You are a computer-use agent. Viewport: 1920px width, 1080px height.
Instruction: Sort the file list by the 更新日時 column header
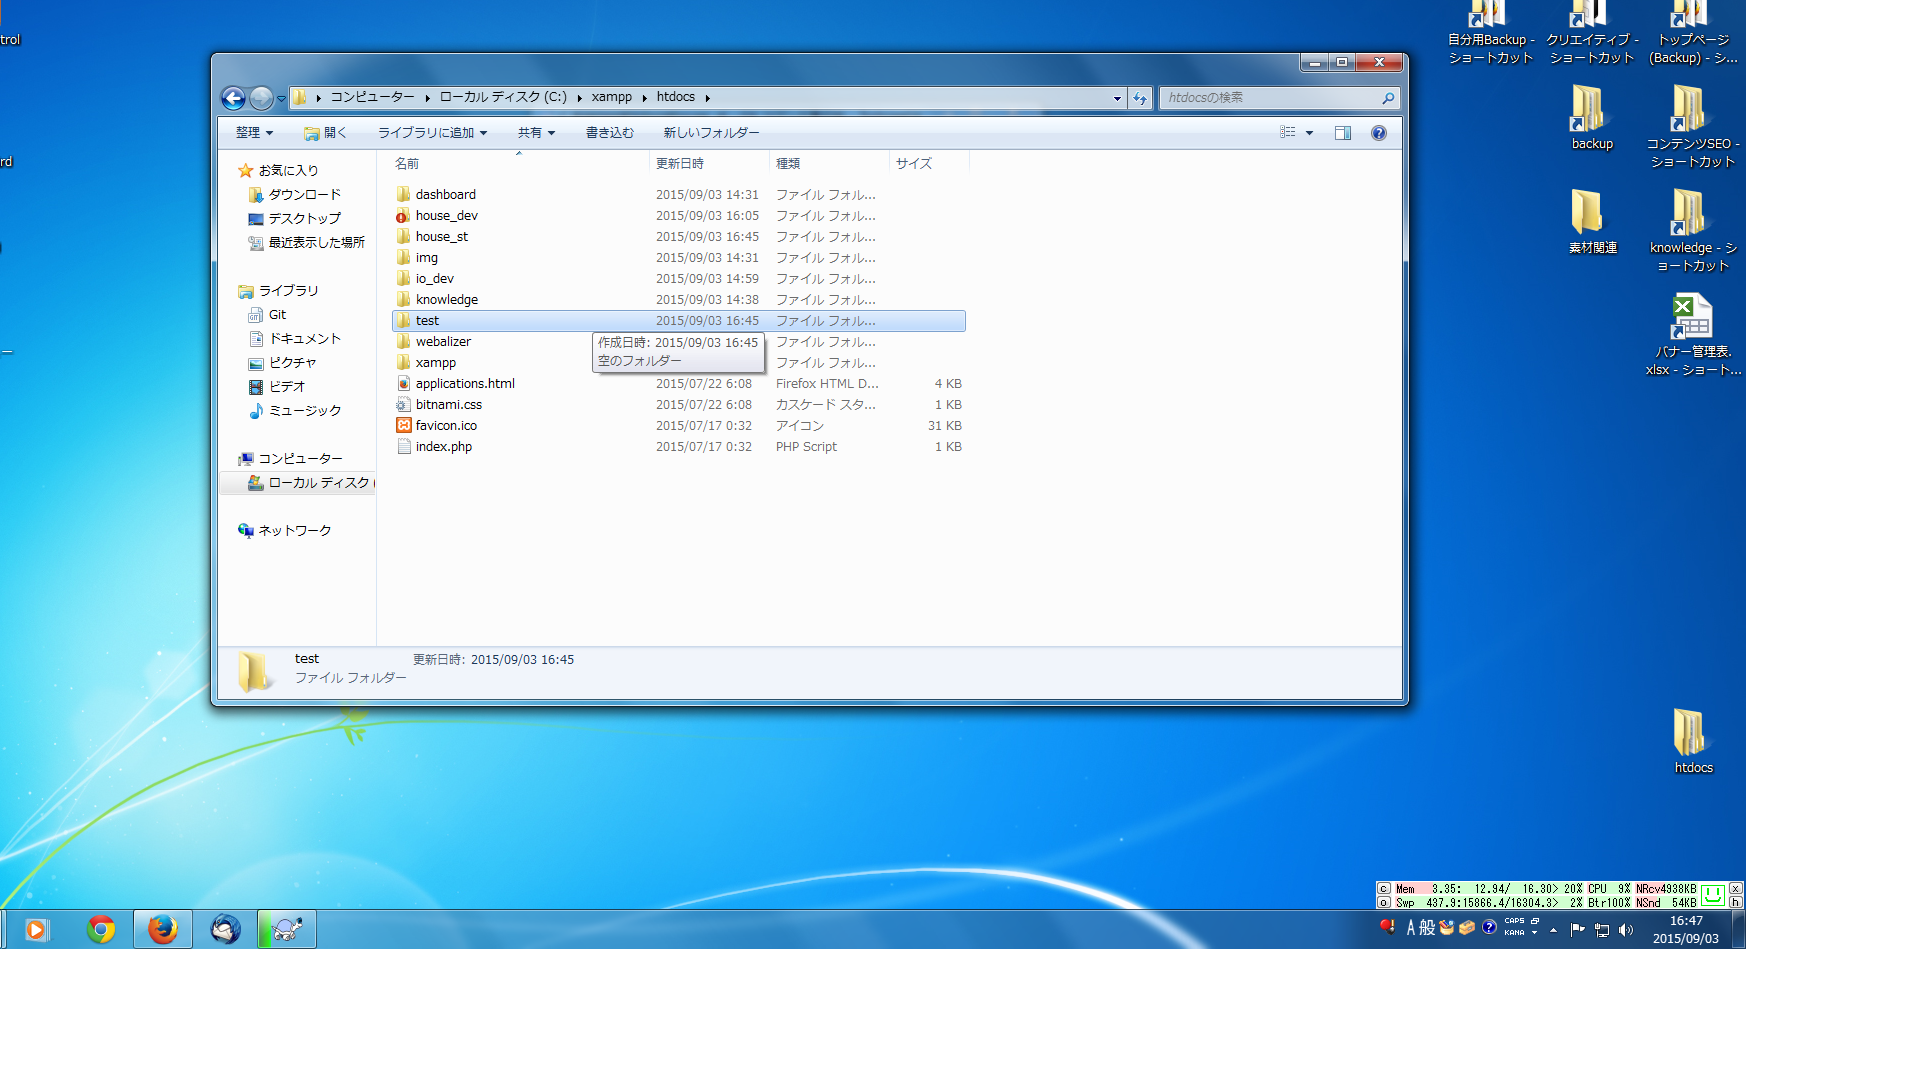tap(680, 164)
